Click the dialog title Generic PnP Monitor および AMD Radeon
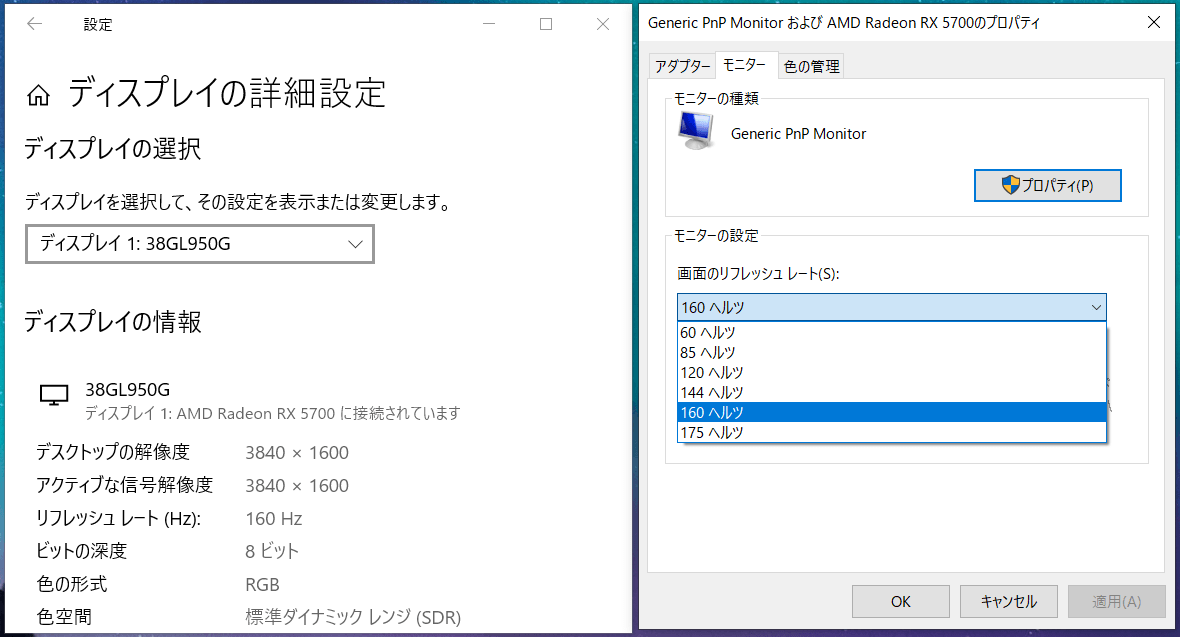 click(x=844, y=23)
